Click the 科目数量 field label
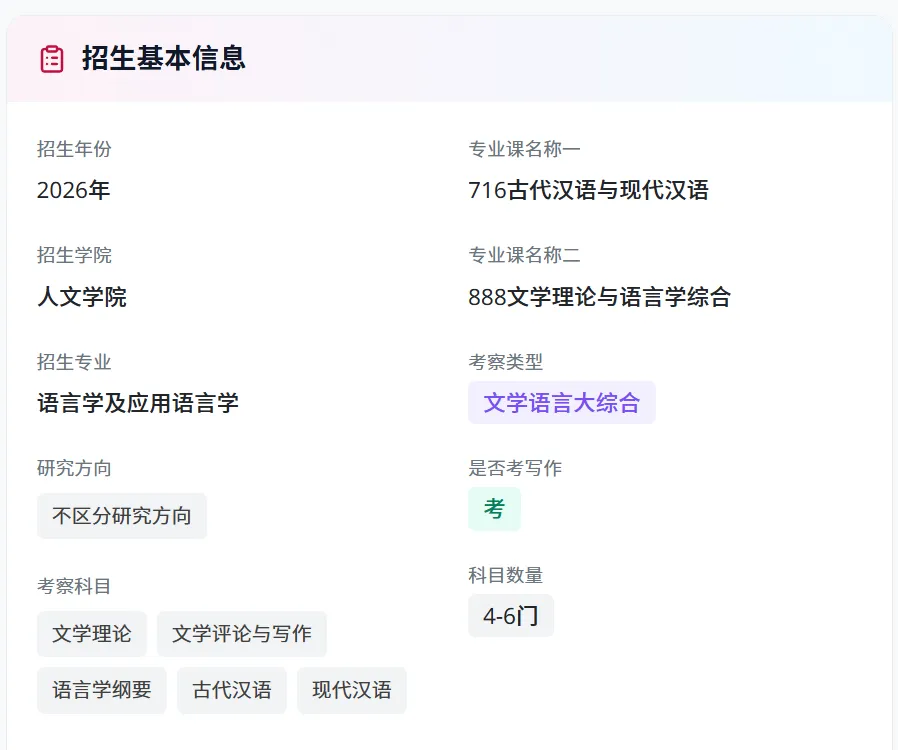This screenshot has width=898, height=750. click(506, 575)
